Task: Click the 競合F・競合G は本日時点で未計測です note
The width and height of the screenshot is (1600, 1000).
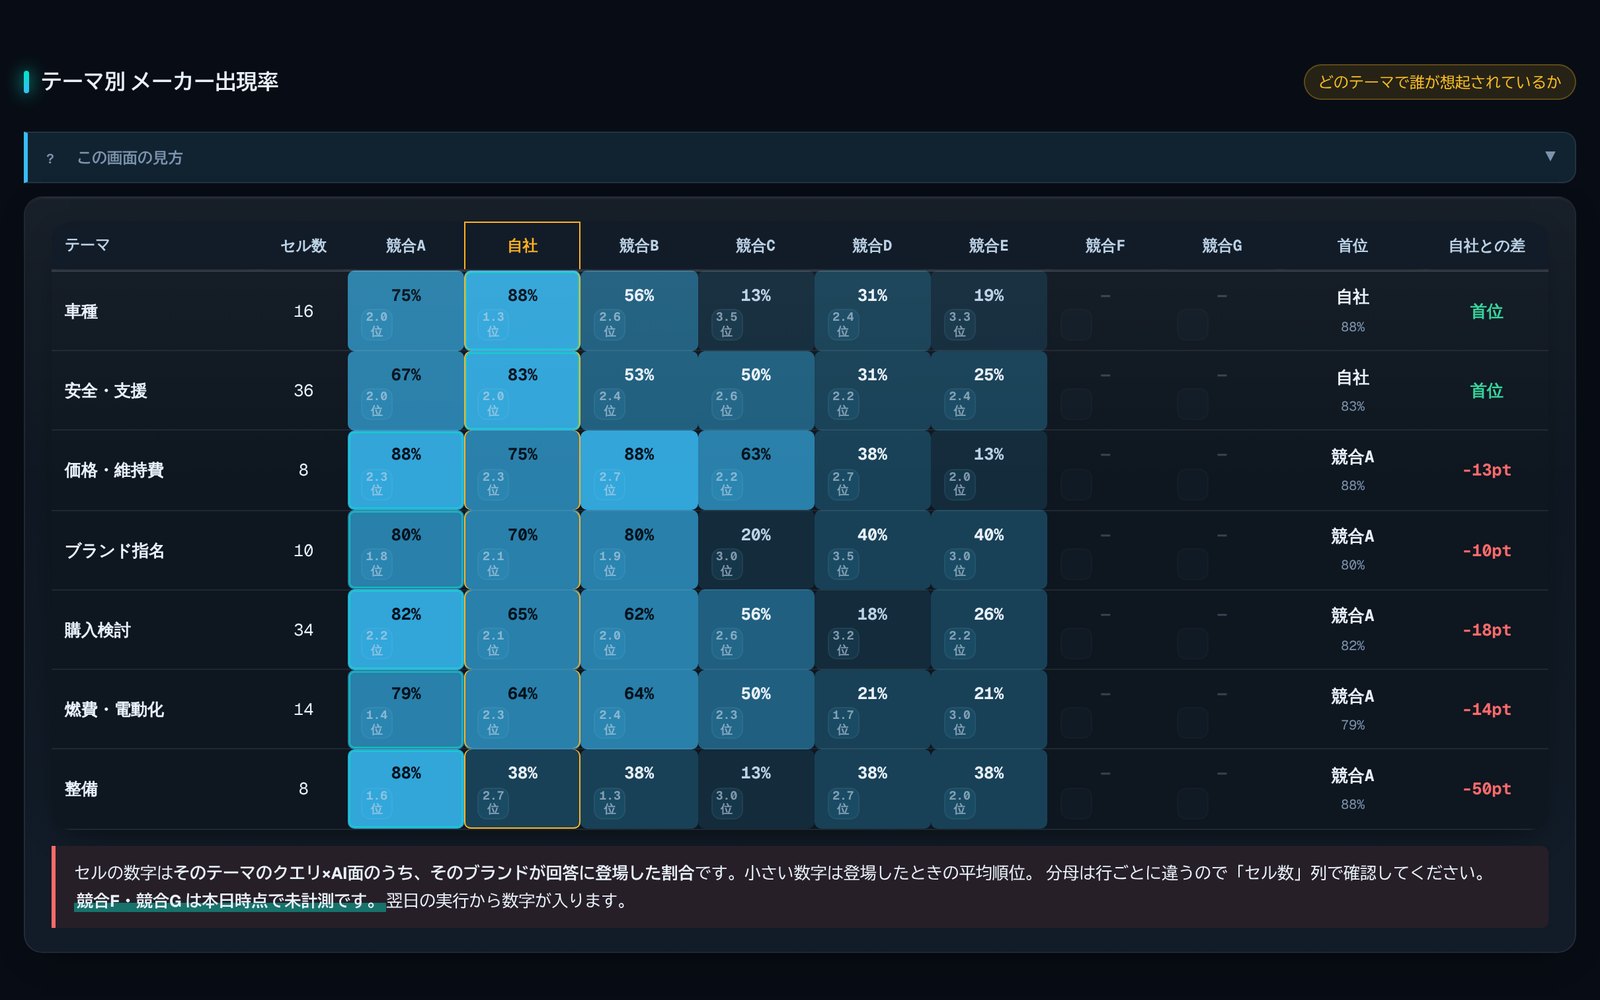Action: tap(229, 901)
